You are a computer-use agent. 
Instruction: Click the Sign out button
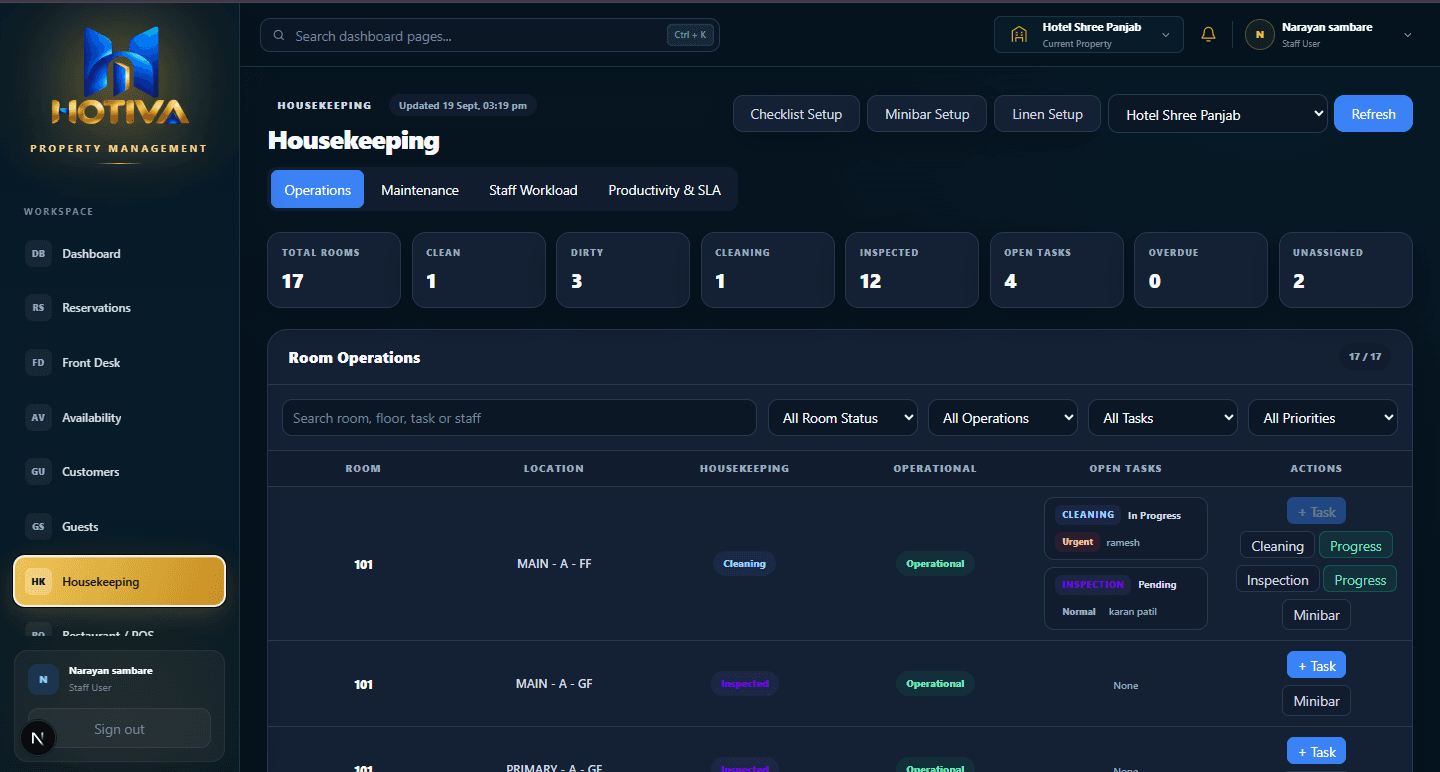click(x=119, y=729)
